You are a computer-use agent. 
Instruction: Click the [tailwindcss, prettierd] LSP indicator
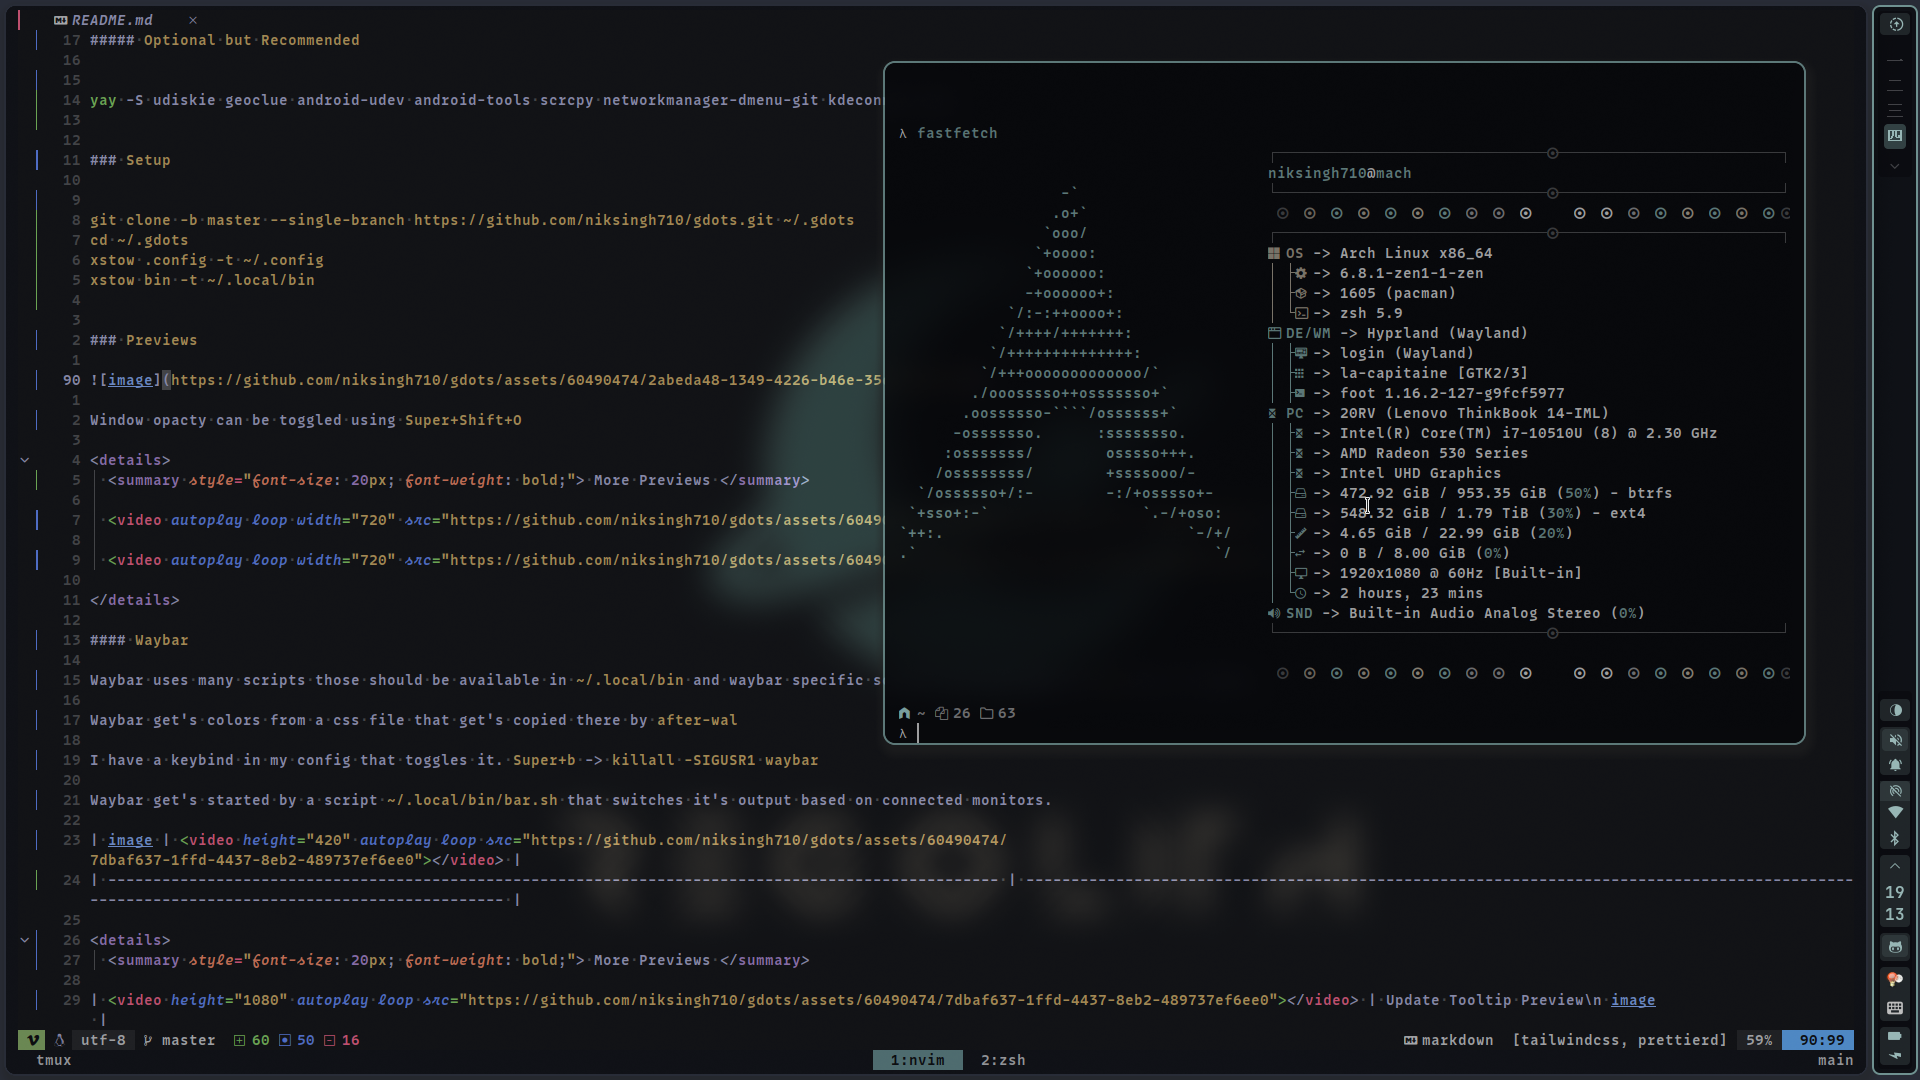click(x=1619, y=1040)
